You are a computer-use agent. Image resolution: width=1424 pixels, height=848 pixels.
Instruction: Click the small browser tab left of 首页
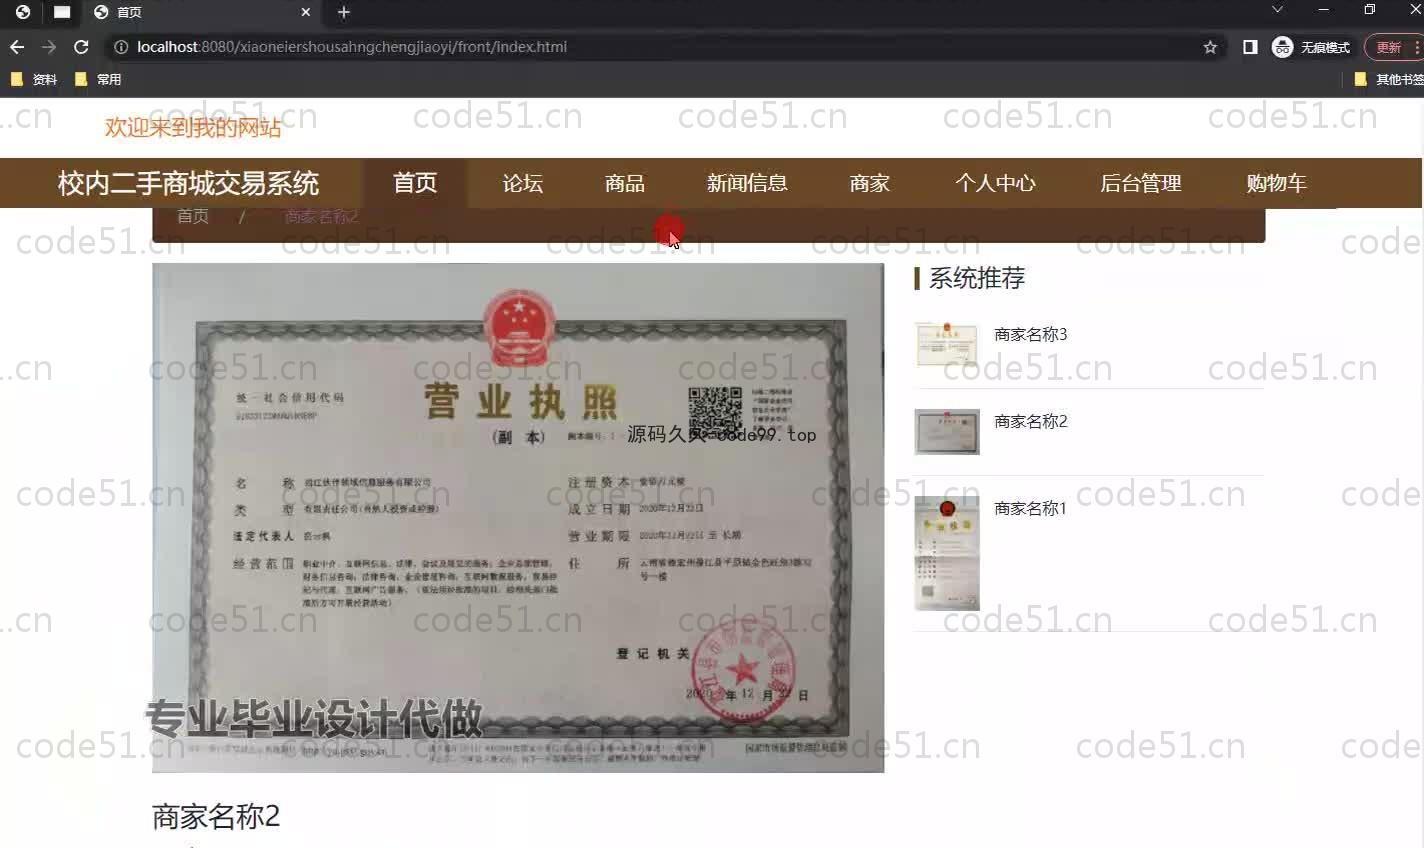(62, 12)
